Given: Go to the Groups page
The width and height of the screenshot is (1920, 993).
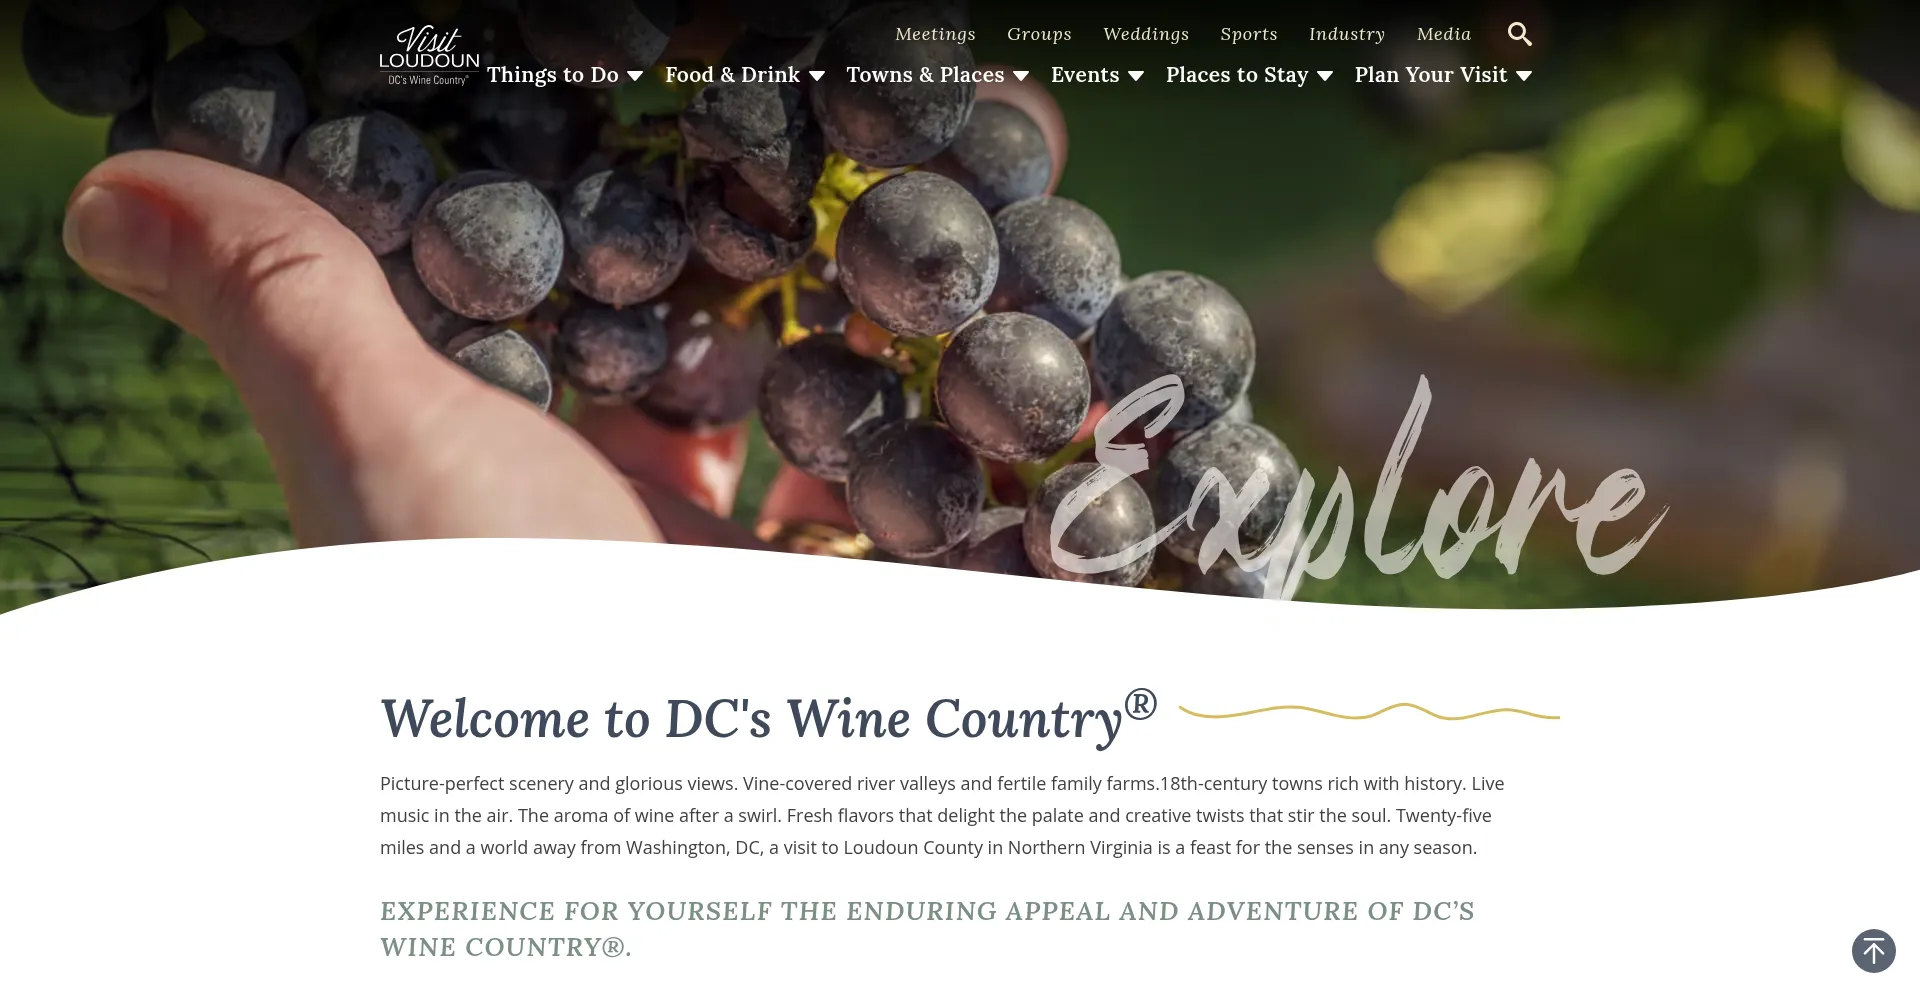Looking at the screenshot, I should [x=1039, y=34].
